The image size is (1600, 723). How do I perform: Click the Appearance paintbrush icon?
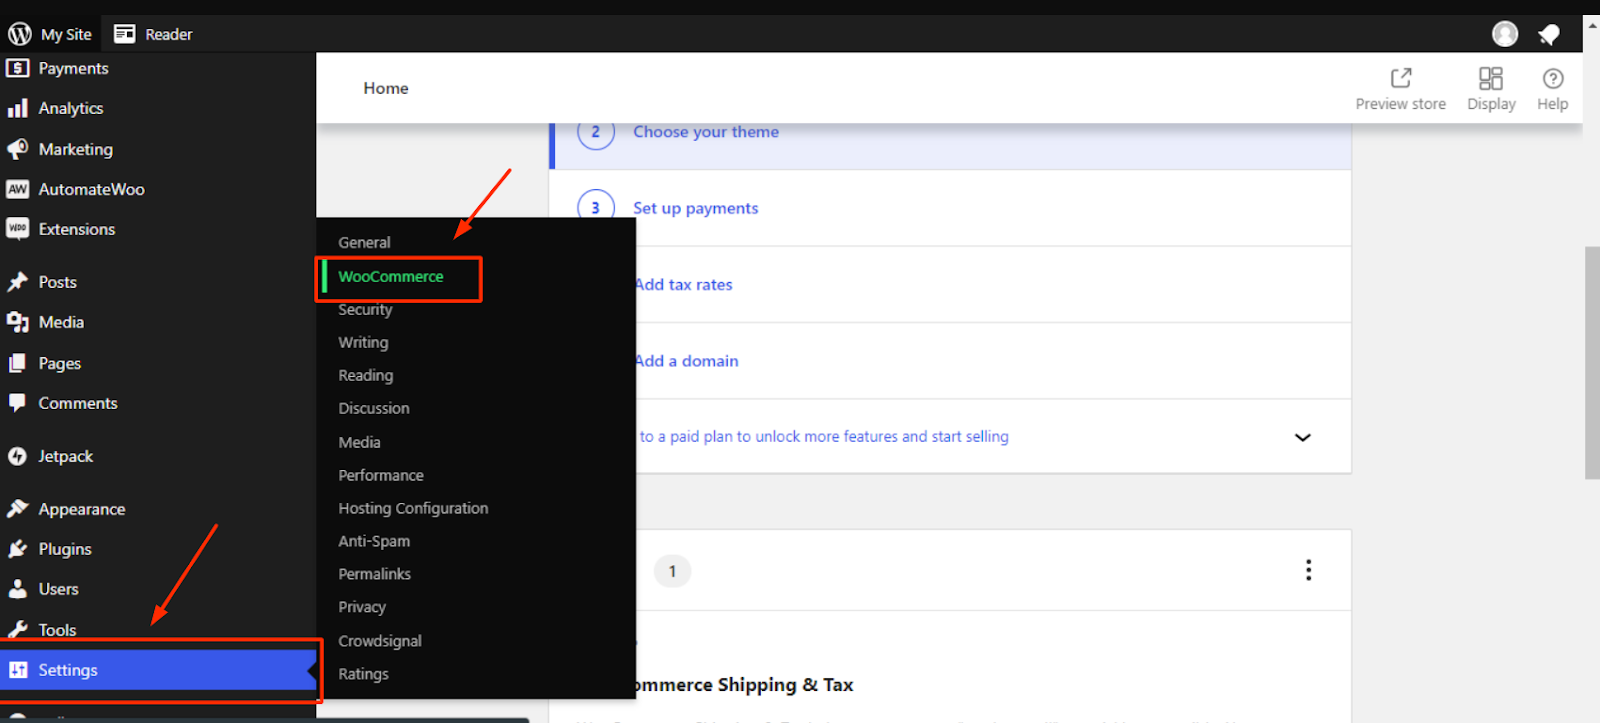[18, 509]
